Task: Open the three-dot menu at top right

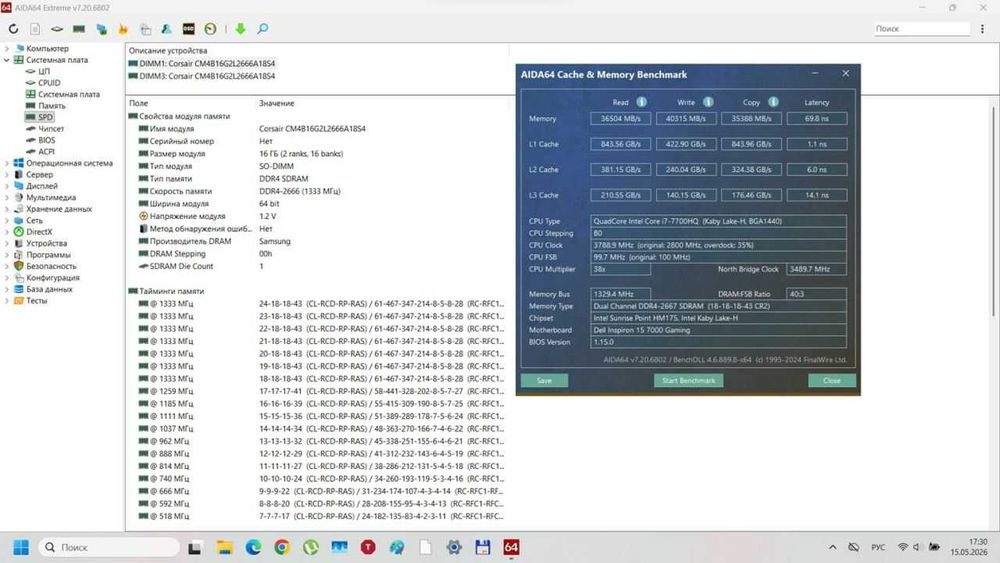Action: point(982,29)
